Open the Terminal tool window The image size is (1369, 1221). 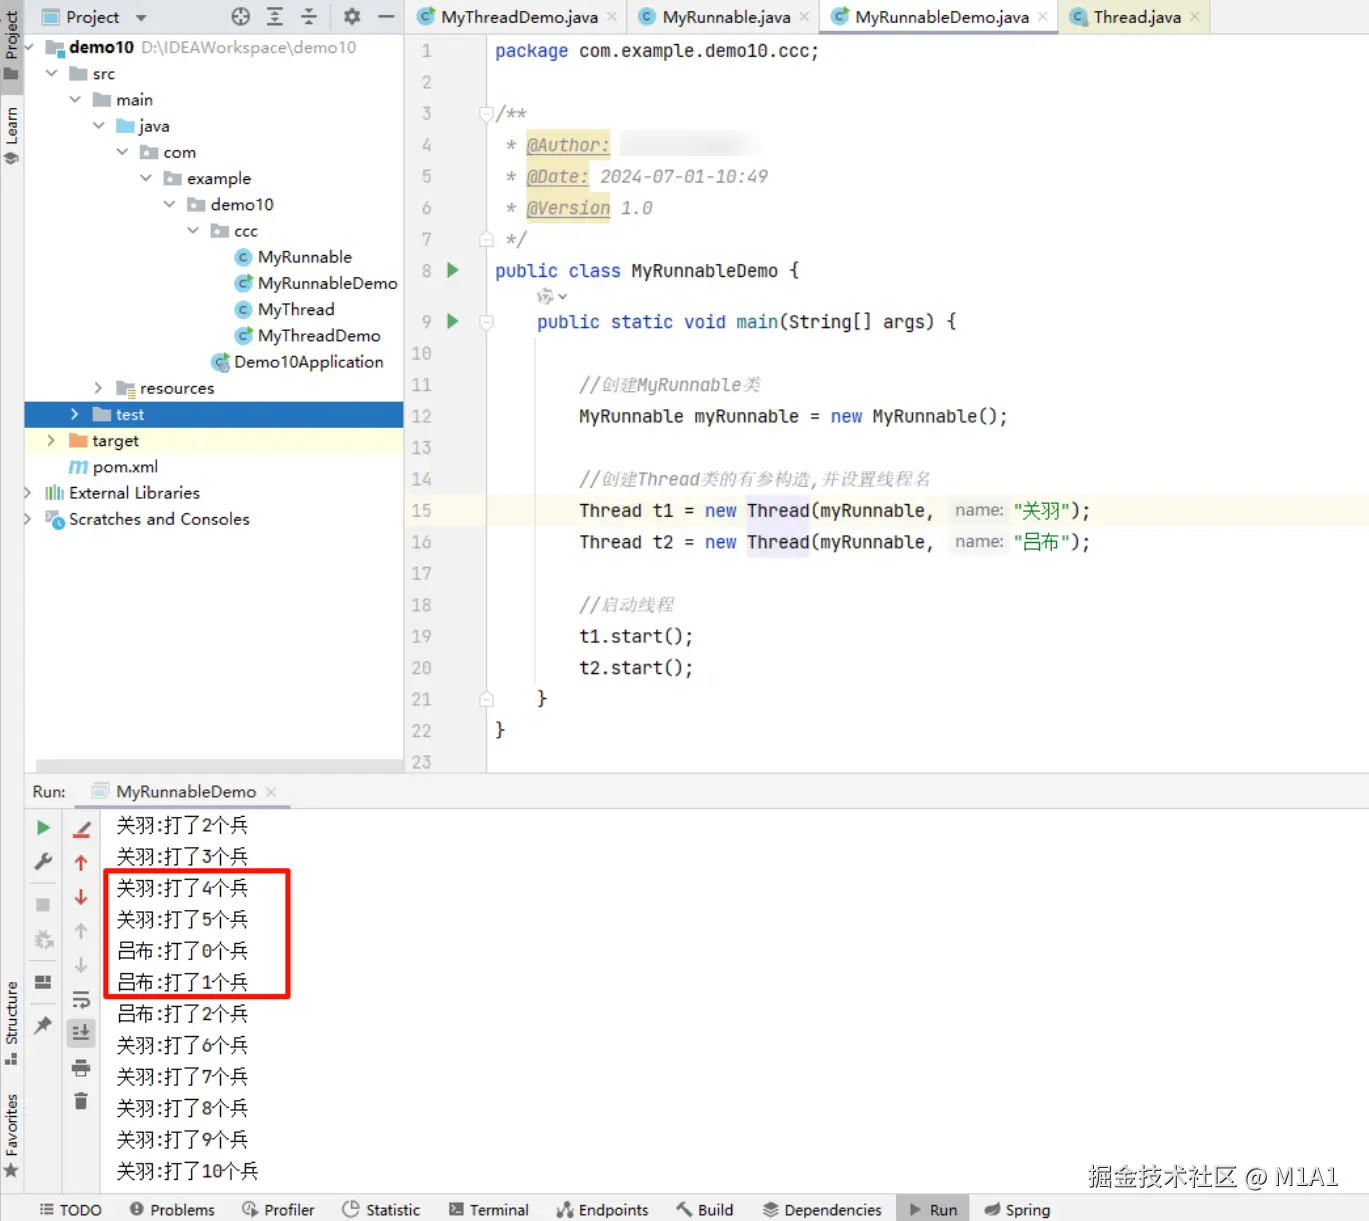pyautogui.click(x=489, y=1209)
